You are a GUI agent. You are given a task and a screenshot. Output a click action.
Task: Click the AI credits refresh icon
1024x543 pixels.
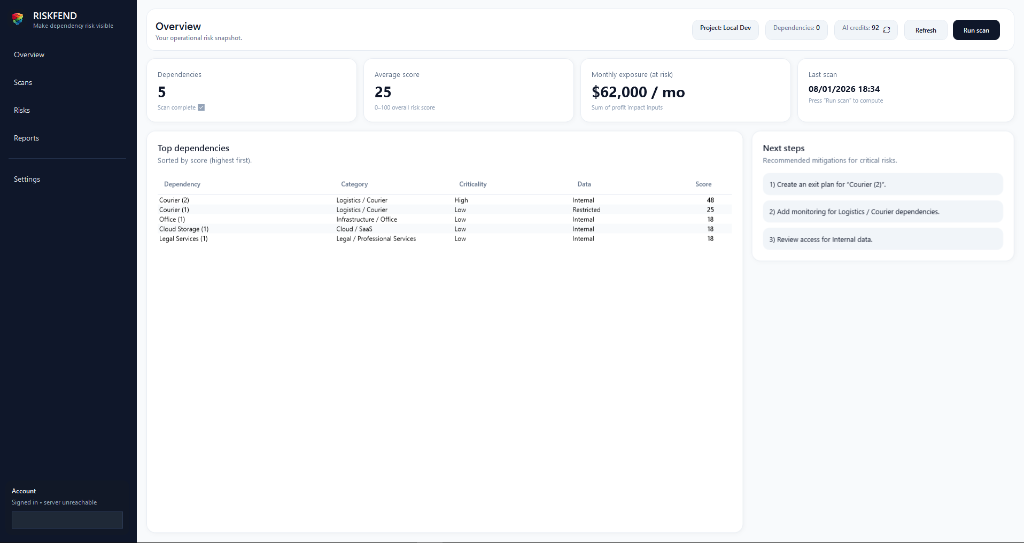pyautogui.click(x=886, y=29)
